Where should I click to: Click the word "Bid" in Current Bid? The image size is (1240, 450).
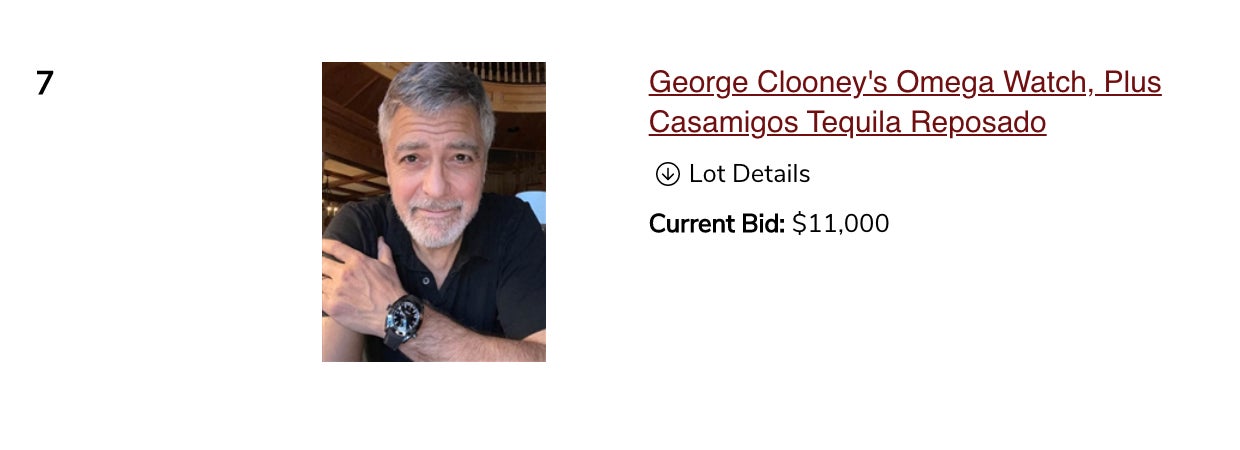764,224
